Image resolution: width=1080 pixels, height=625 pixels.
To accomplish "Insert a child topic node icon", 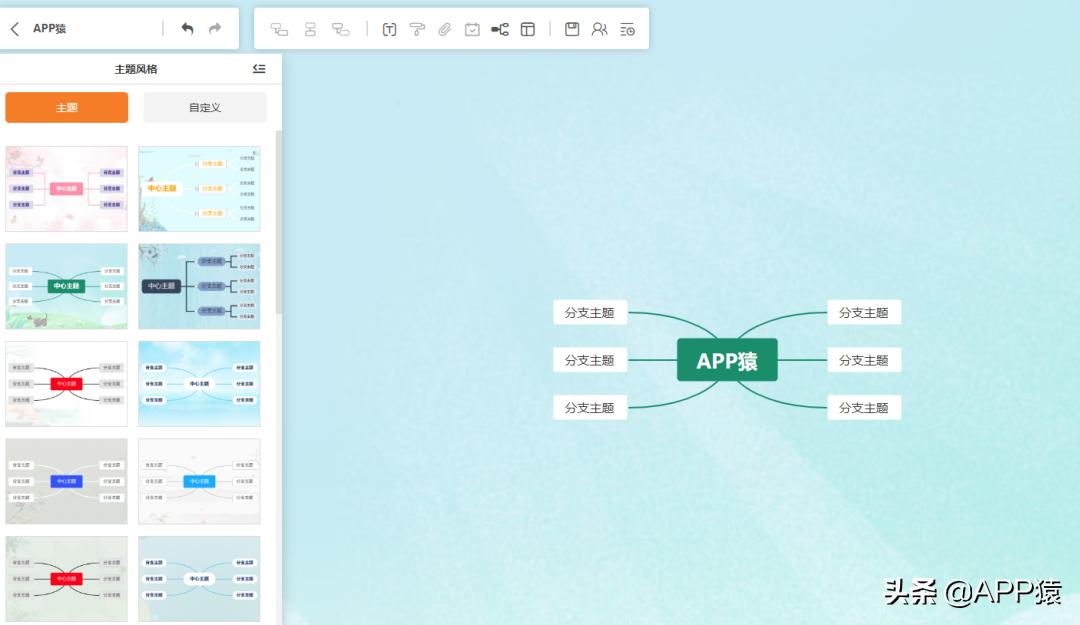I will [279, 29].
